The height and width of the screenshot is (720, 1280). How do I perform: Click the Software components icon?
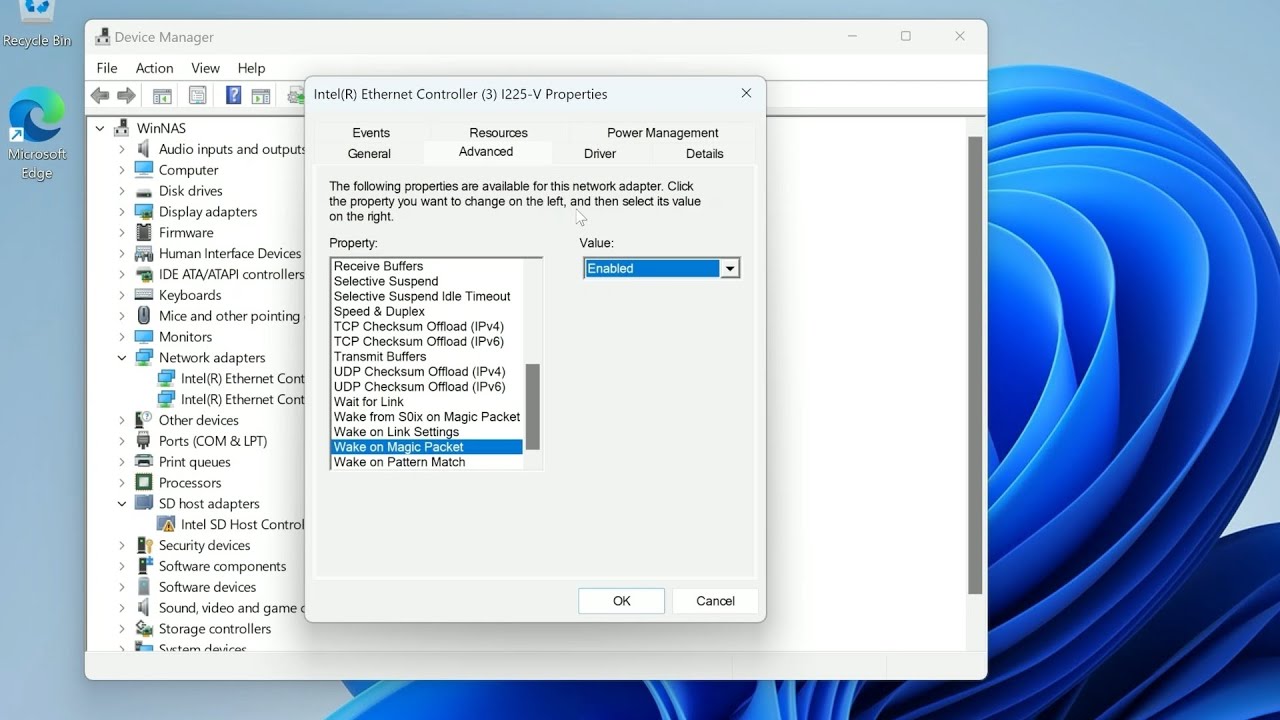click(143, 566)
